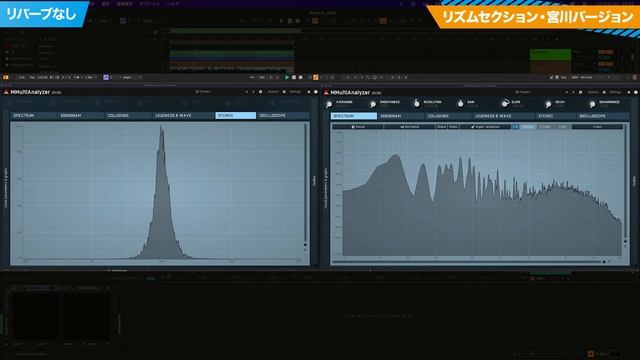Toggle Global button in spectrum toolbar

coord(442,127)
